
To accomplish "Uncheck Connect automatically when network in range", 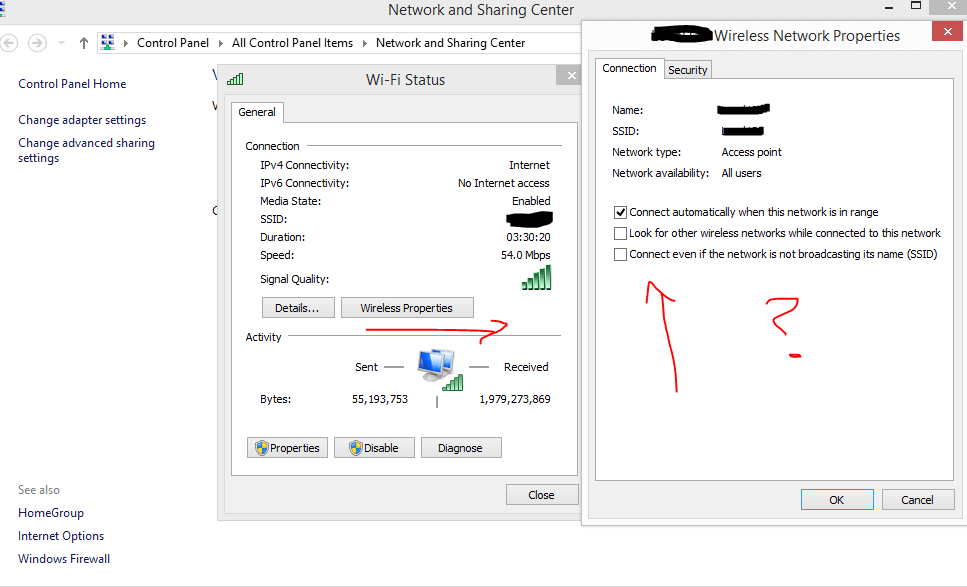I will click(621, 212).
